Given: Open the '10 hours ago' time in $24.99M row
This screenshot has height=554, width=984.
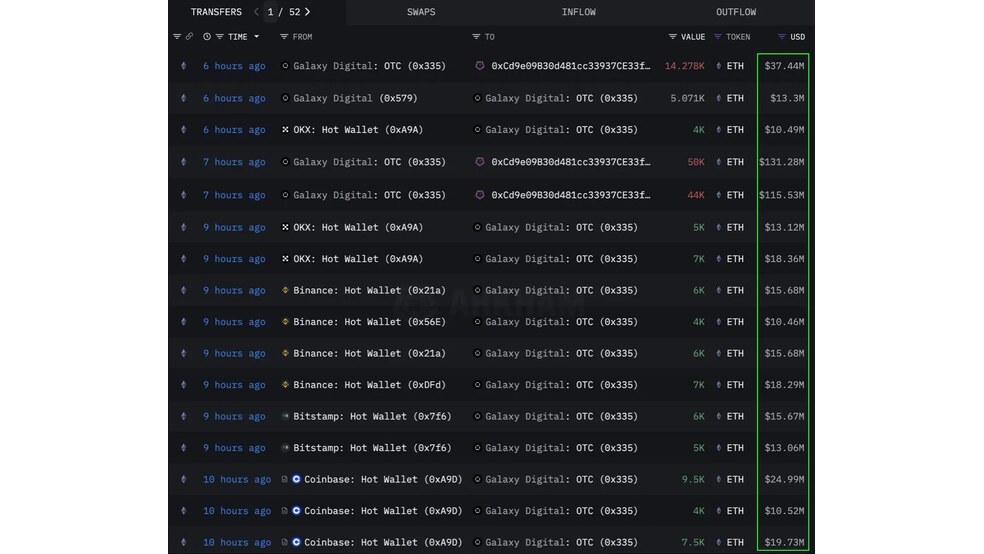Looking at the screenshot, I should [x=237, y=479].
